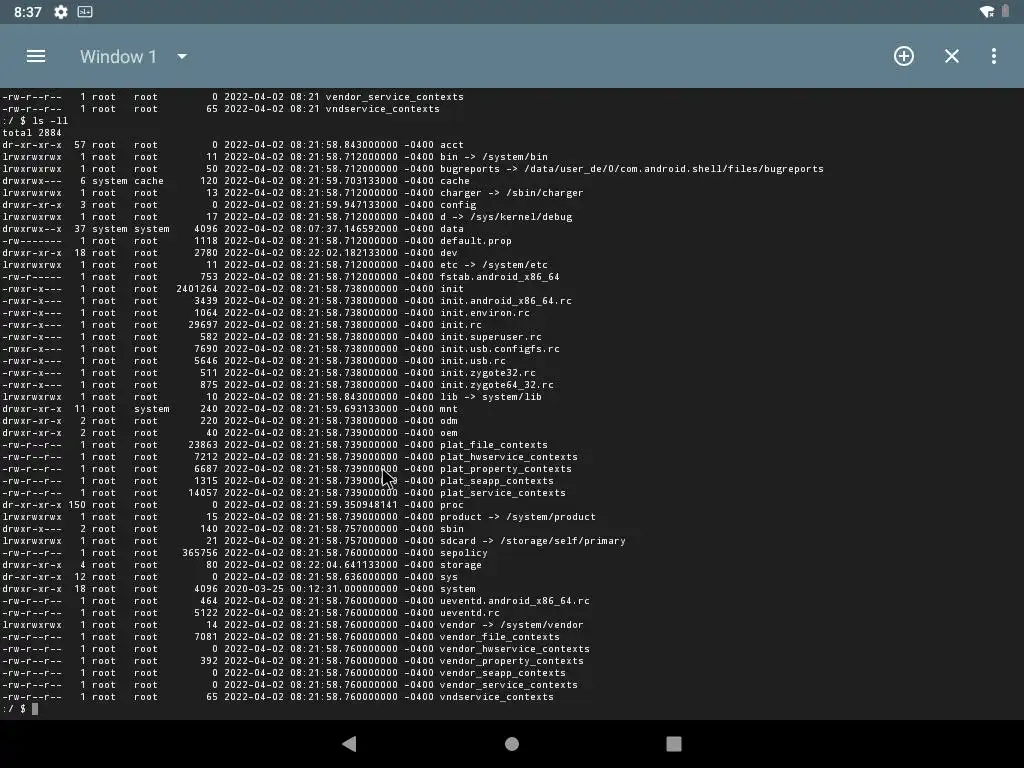This screenshot has height=768, width=1024.
Task: Click 'vendor_property_contexts' file name
Action: click(511, 661)
